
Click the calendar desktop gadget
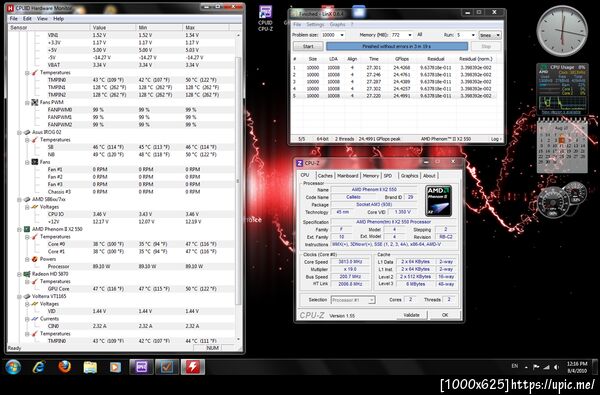point(562,145)
